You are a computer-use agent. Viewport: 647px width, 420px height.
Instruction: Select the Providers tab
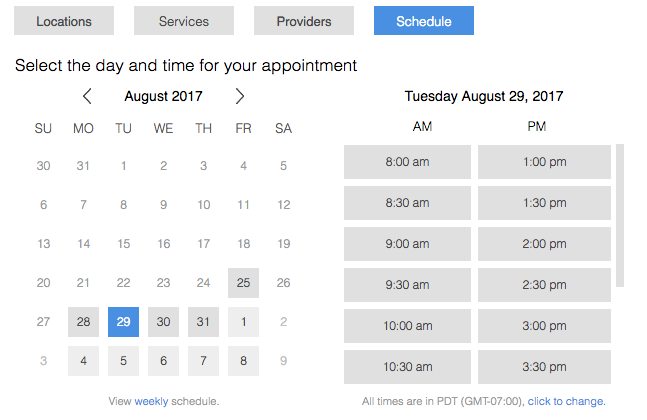point(304,21)
